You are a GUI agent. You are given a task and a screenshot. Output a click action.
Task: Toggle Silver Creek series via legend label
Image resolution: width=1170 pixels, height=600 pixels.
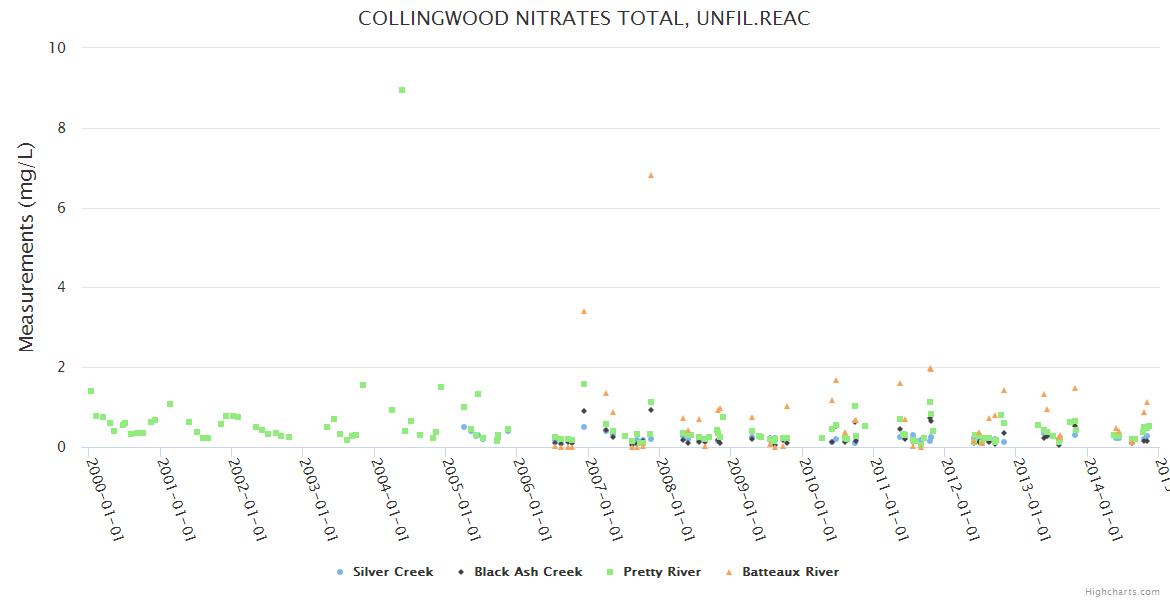click(392, 572)
